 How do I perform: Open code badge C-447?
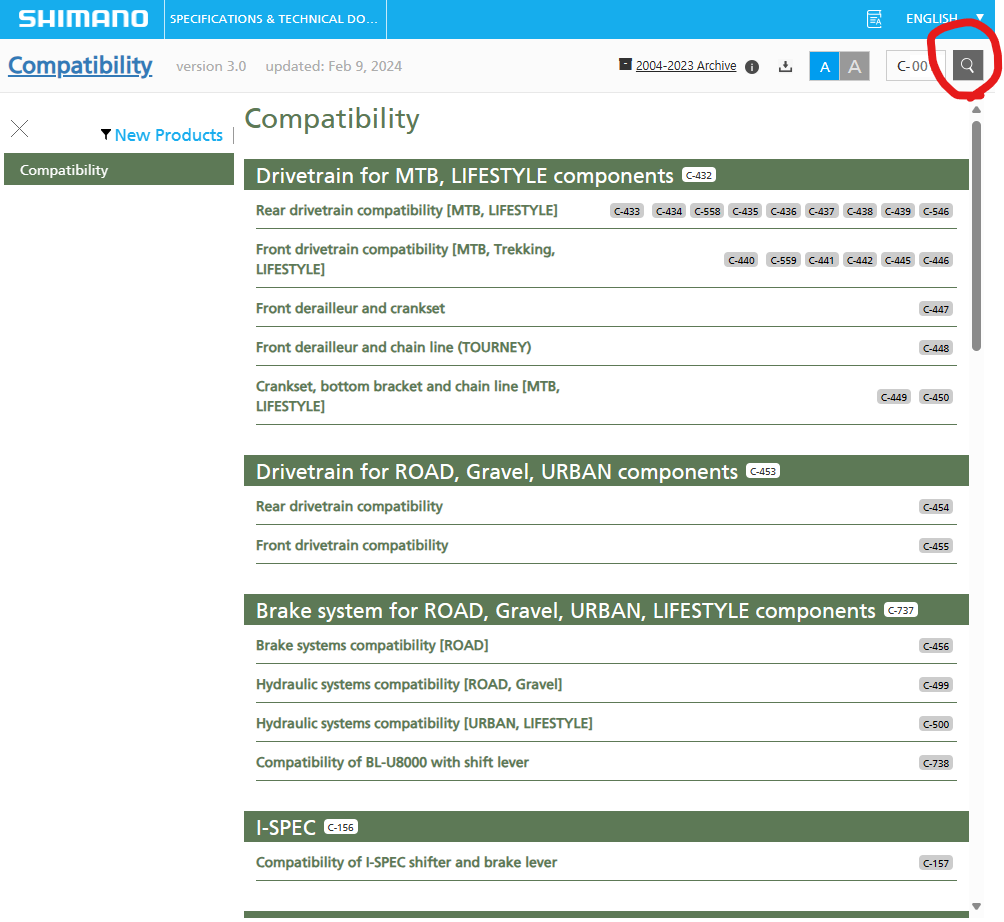click(x=936, y=309)
